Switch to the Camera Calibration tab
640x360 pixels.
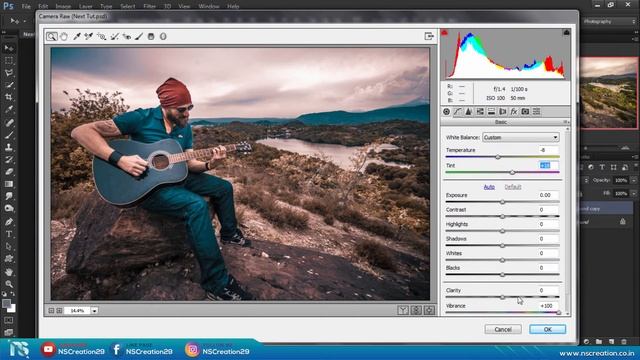(525, 111)
